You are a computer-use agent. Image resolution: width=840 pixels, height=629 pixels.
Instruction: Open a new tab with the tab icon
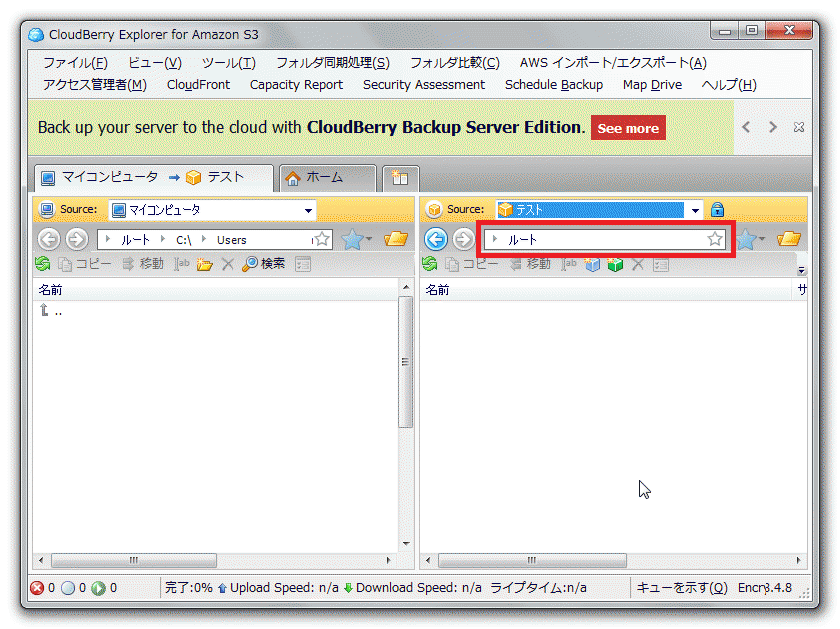[x=400, y=178]
